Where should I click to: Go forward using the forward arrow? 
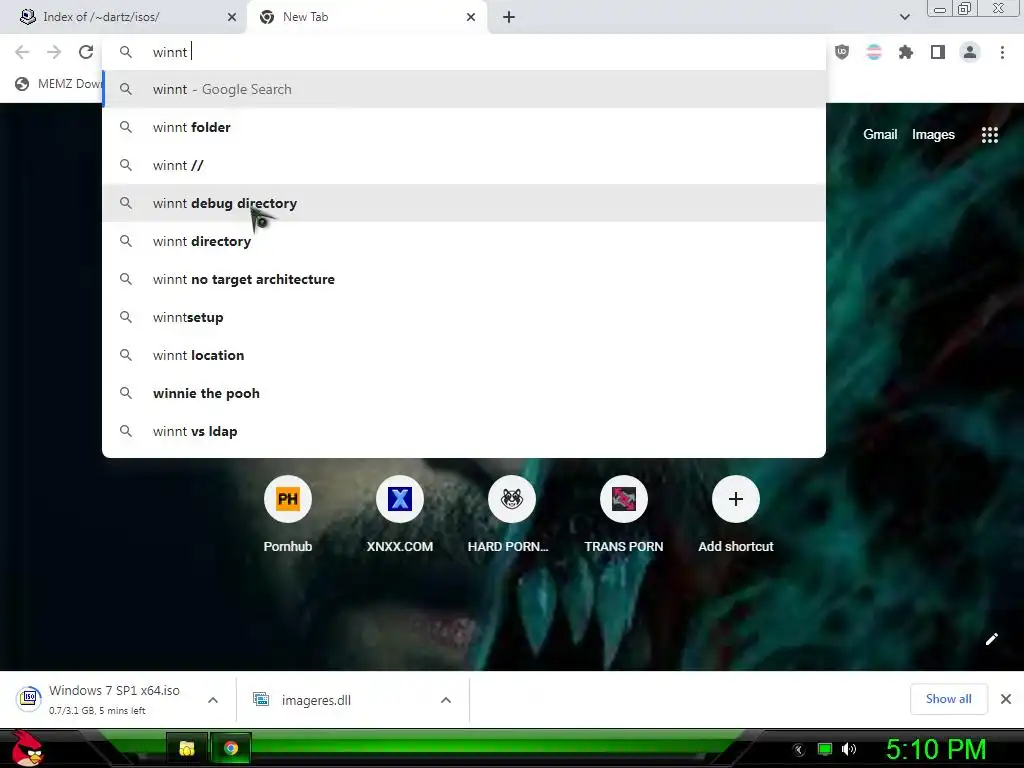tap(54, 52)
